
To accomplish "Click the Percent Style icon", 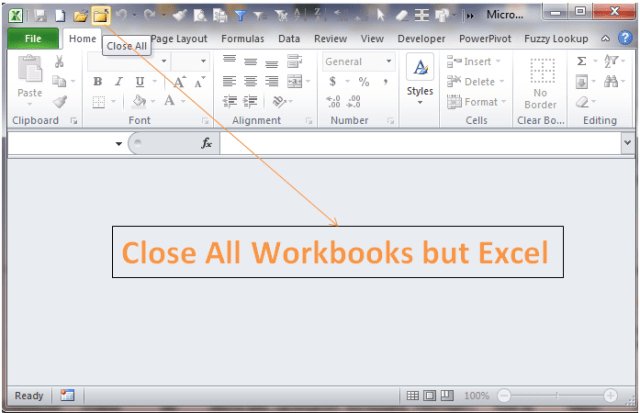I will coord(364,82).
